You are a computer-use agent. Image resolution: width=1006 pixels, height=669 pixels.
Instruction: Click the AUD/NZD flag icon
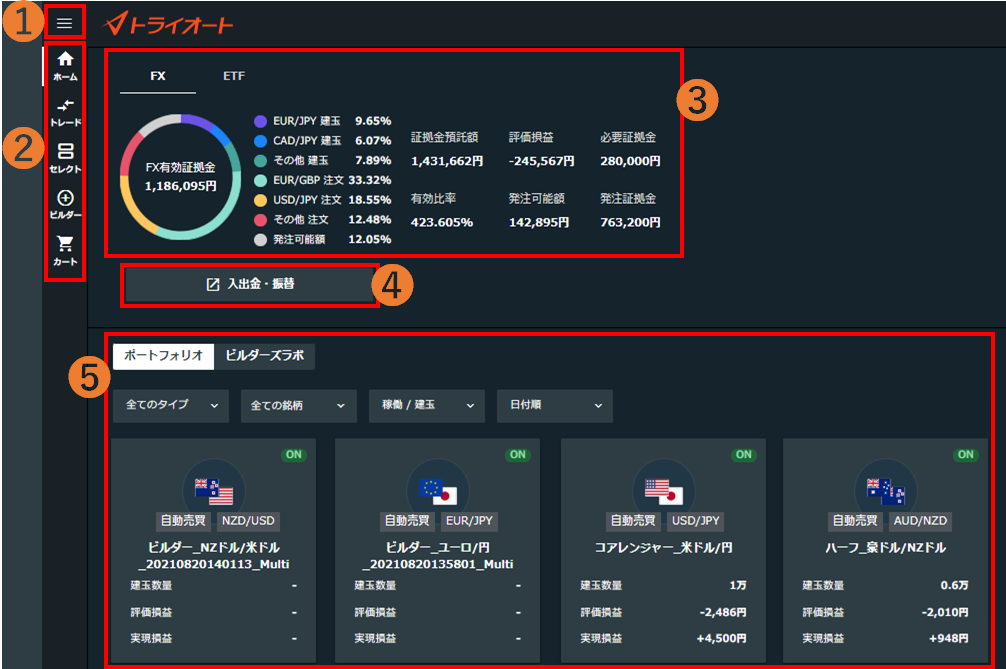tap(885, 491)
